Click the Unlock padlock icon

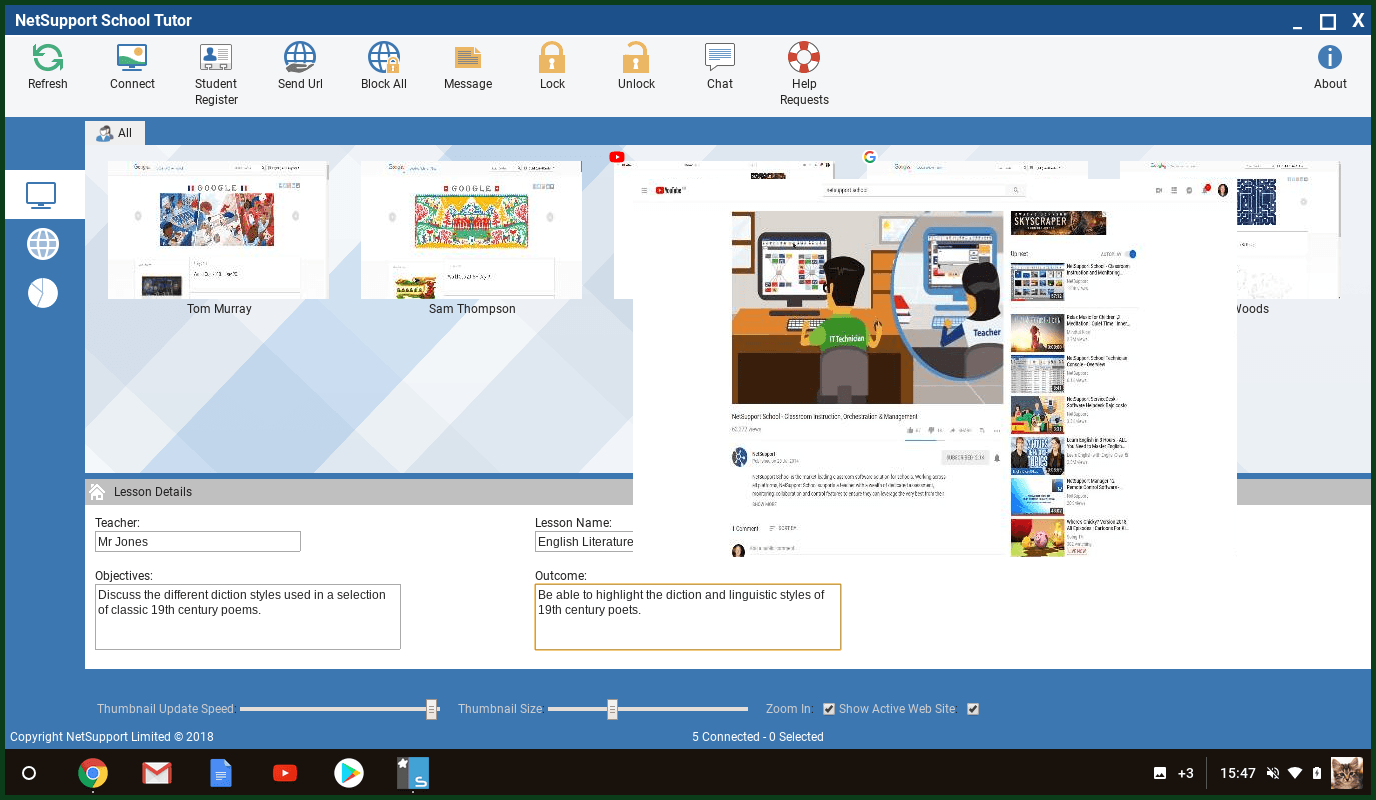(x=636, y=58)
